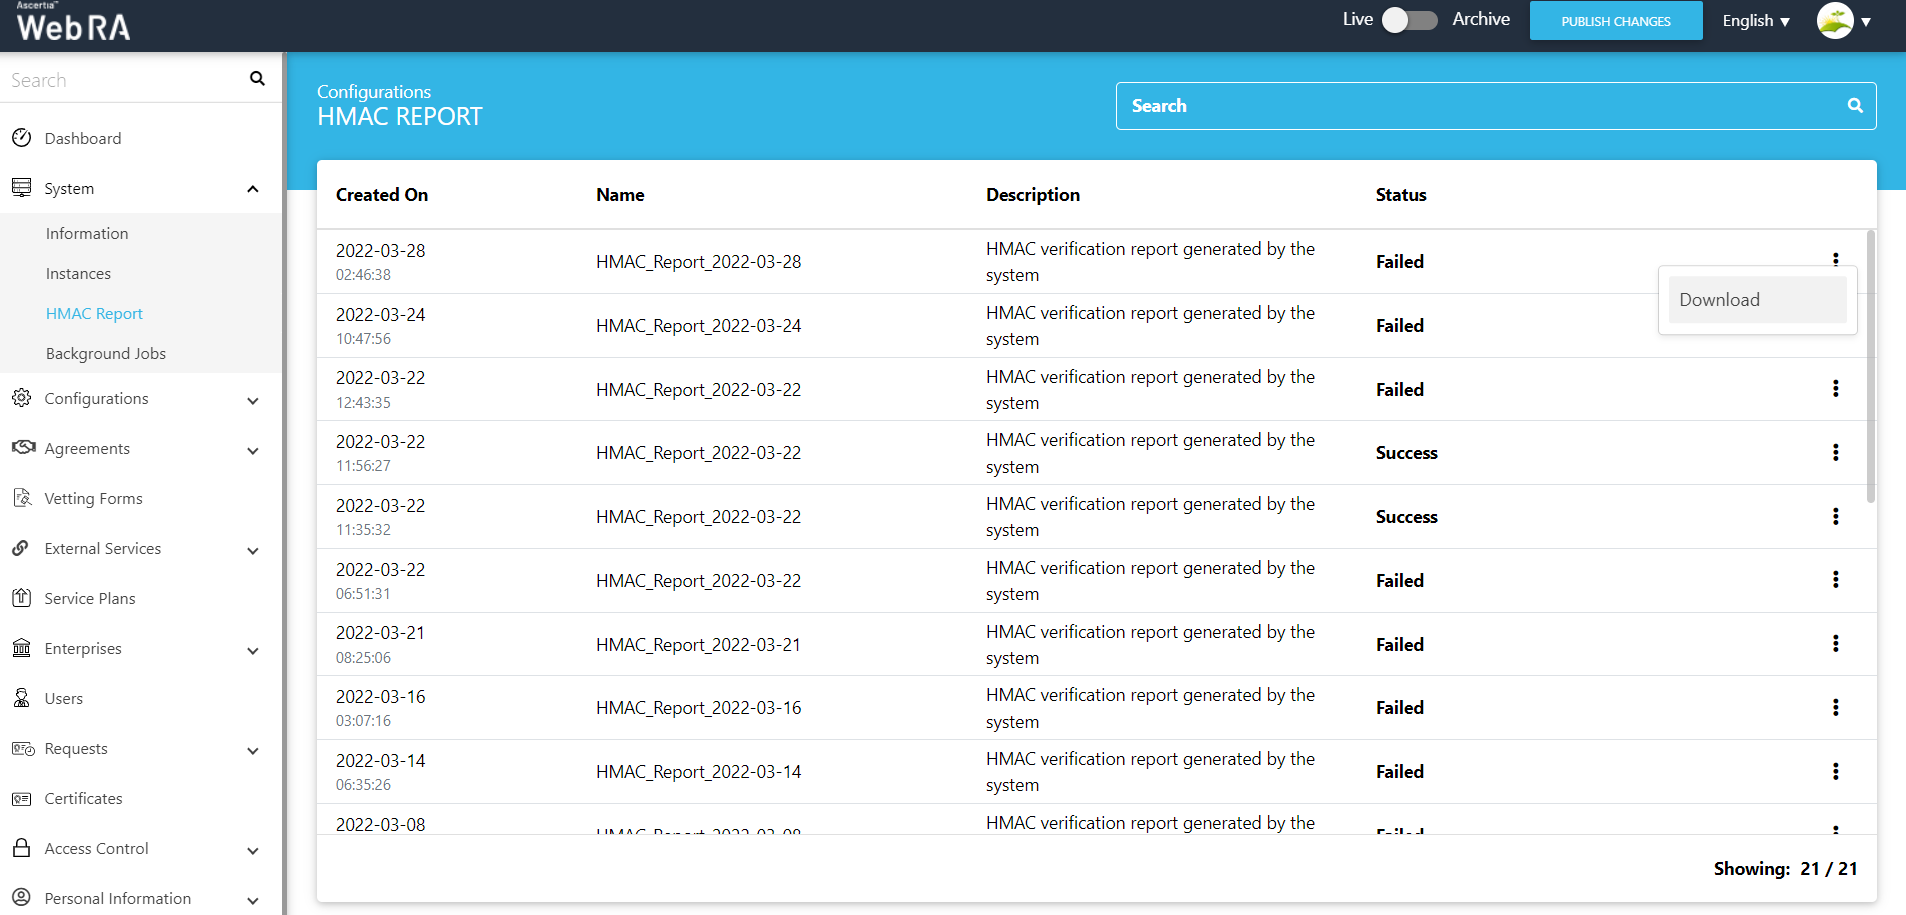Open the user profile avatar menu
The image size is (1906, 915).
click(1843, 21)
